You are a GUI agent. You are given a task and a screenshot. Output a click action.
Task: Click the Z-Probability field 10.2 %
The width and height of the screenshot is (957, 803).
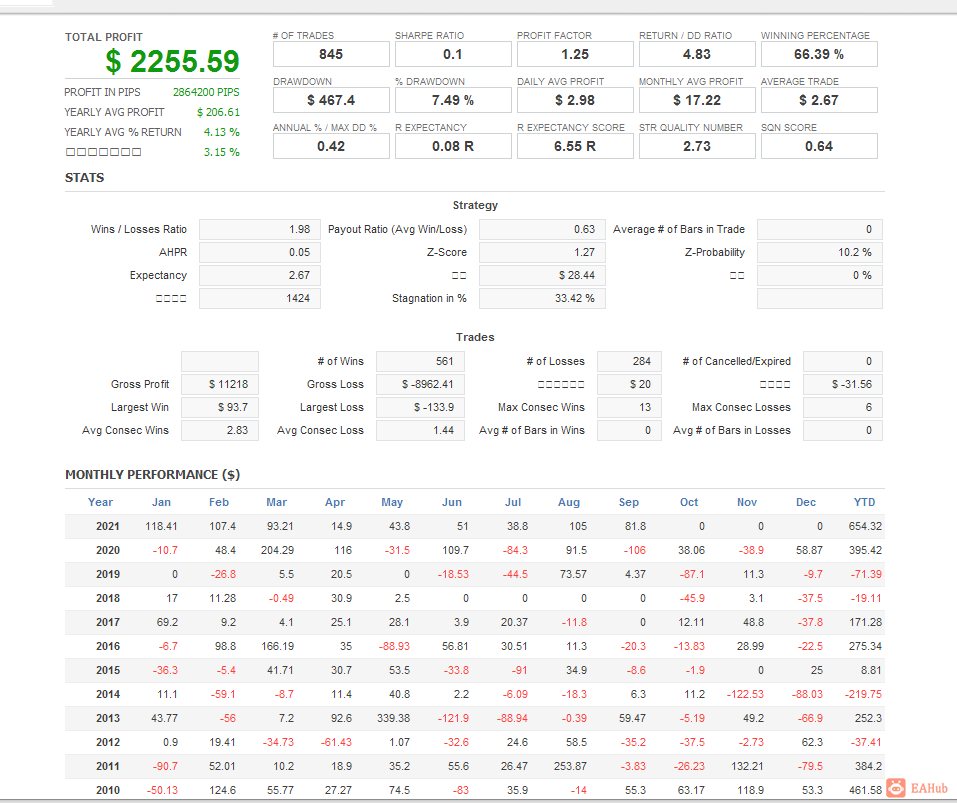[820, 253]
